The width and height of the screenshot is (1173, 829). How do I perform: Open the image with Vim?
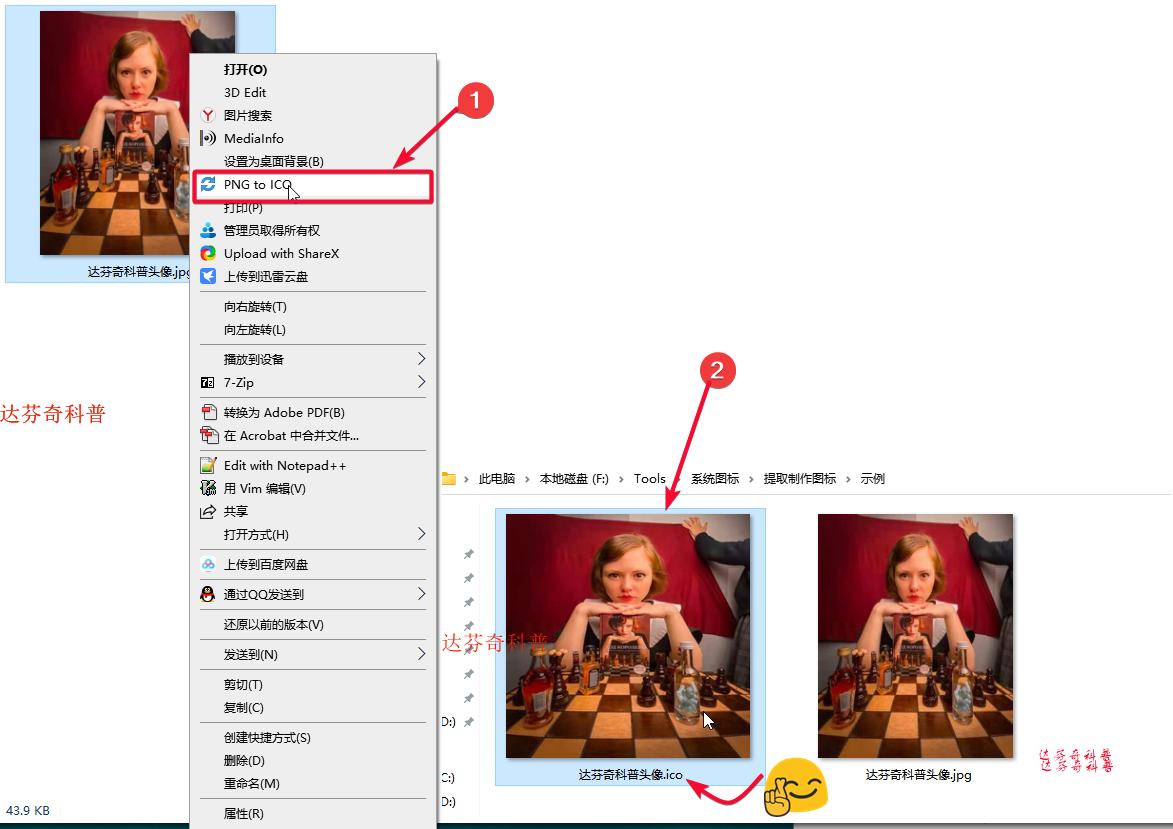coord(209,488)
